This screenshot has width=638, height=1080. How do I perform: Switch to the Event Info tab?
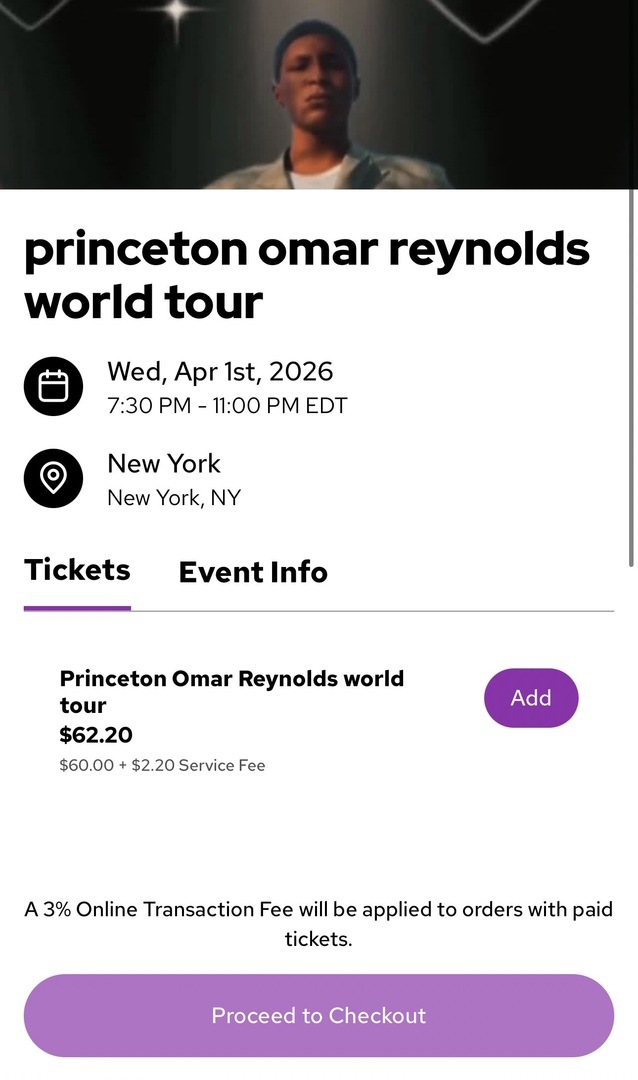253,572
